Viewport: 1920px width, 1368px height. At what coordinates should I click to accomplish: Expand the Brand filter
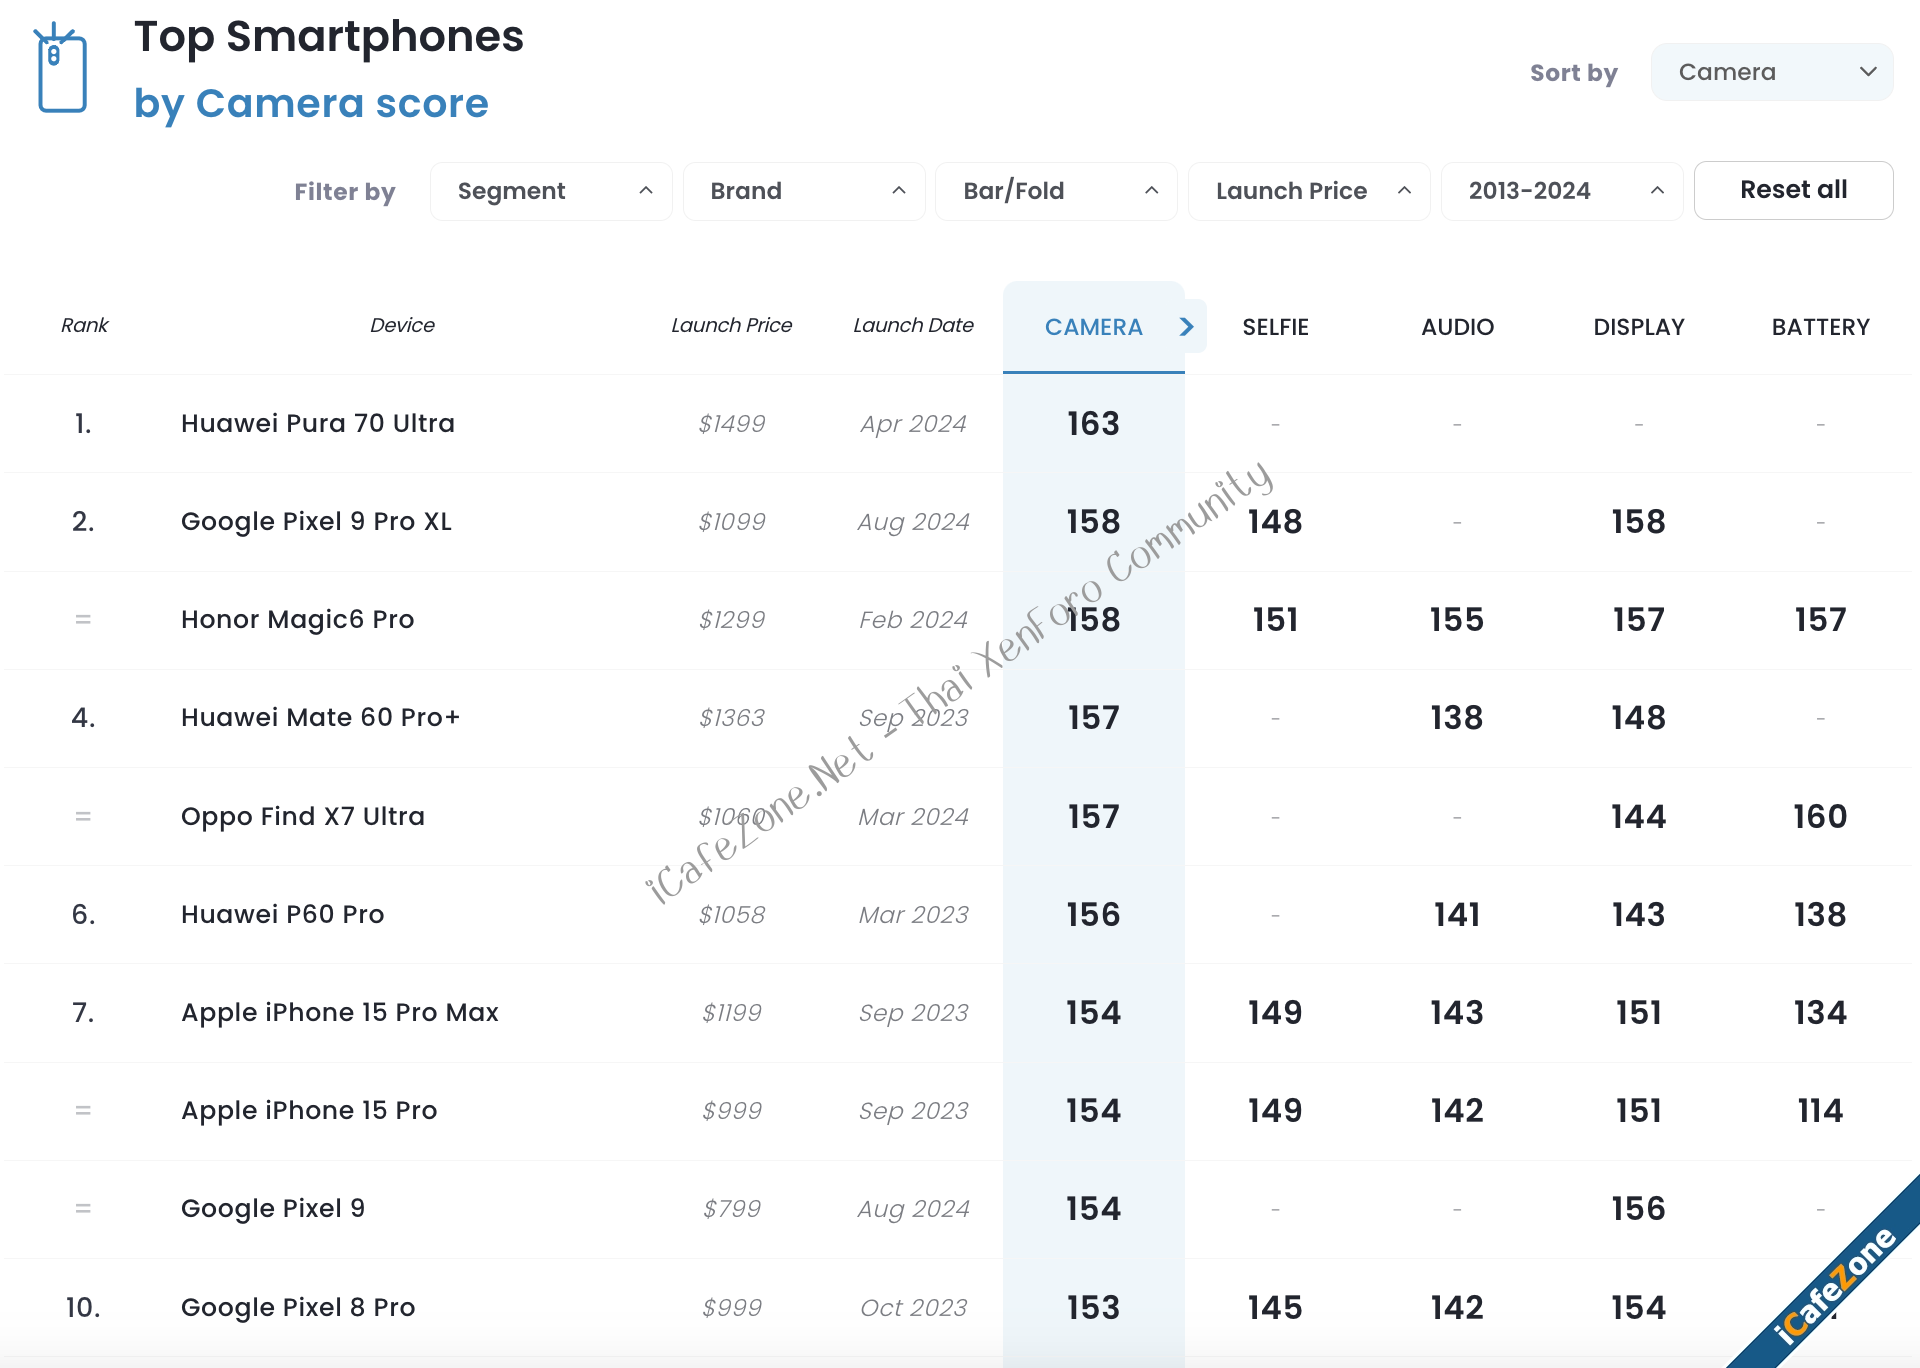coord(804,191)
